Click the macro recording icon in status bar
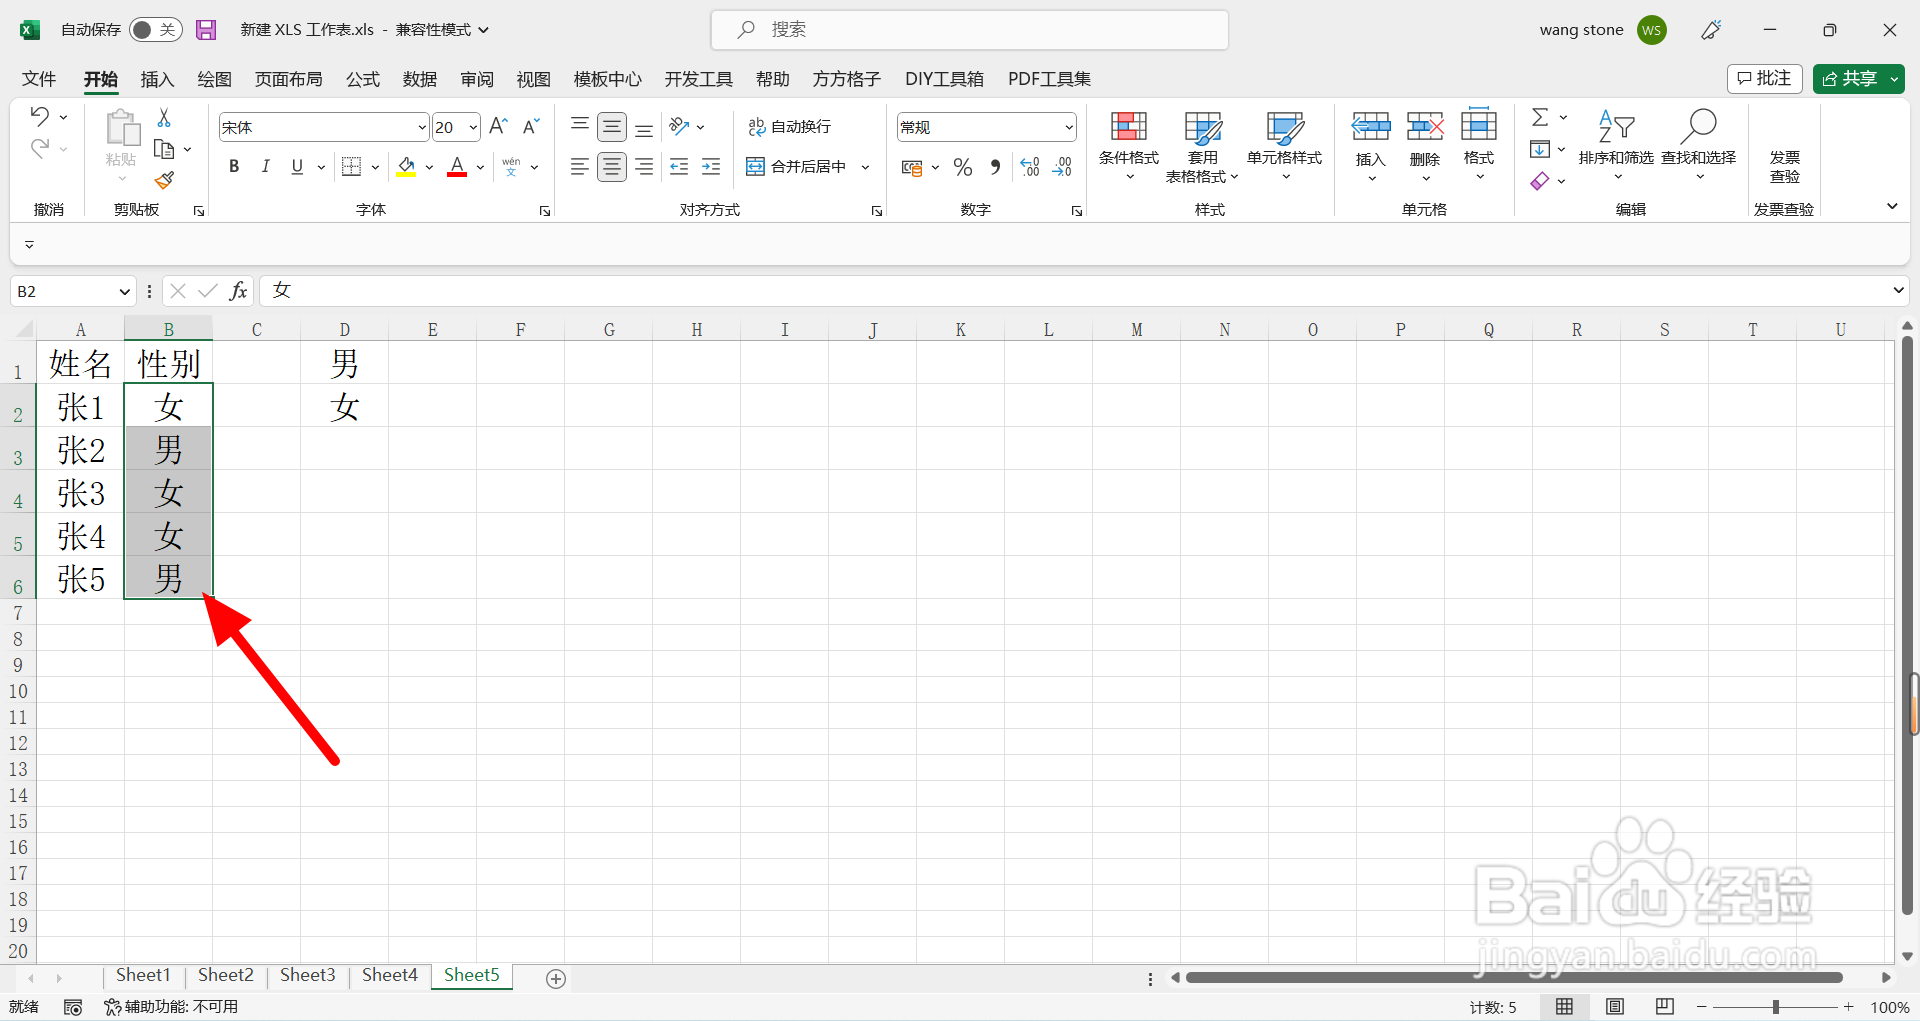The image size is (1920, 1021). click(73, 1007)
